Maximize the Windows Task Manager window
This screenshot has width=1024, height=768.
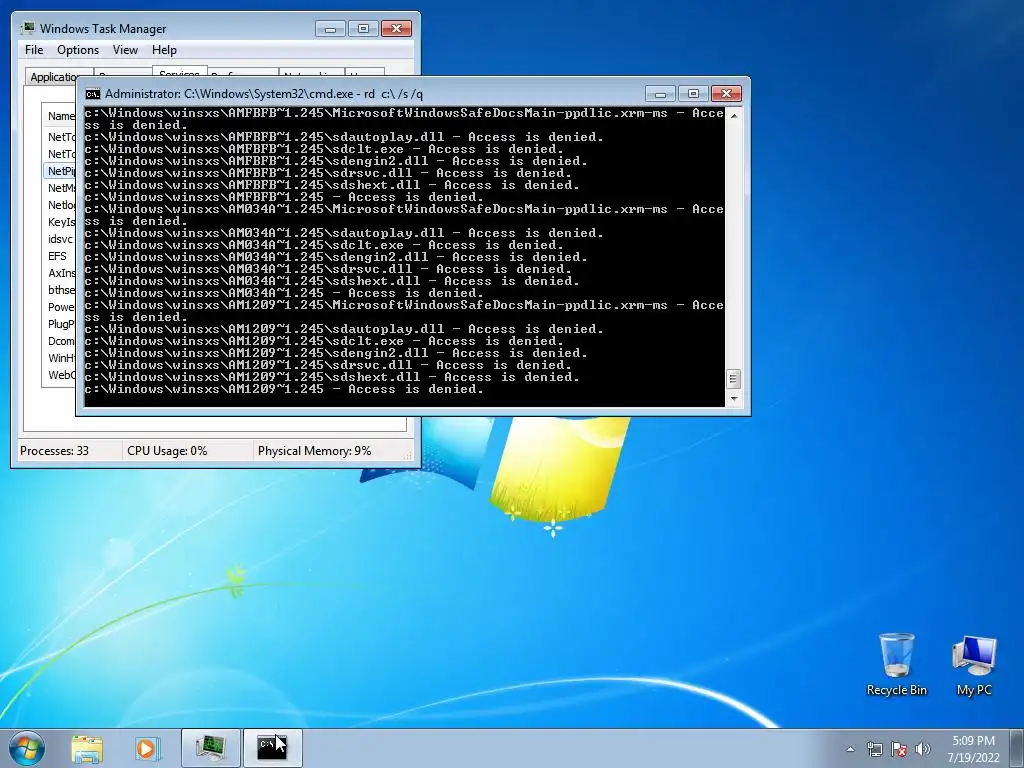(x=363, y=29)
